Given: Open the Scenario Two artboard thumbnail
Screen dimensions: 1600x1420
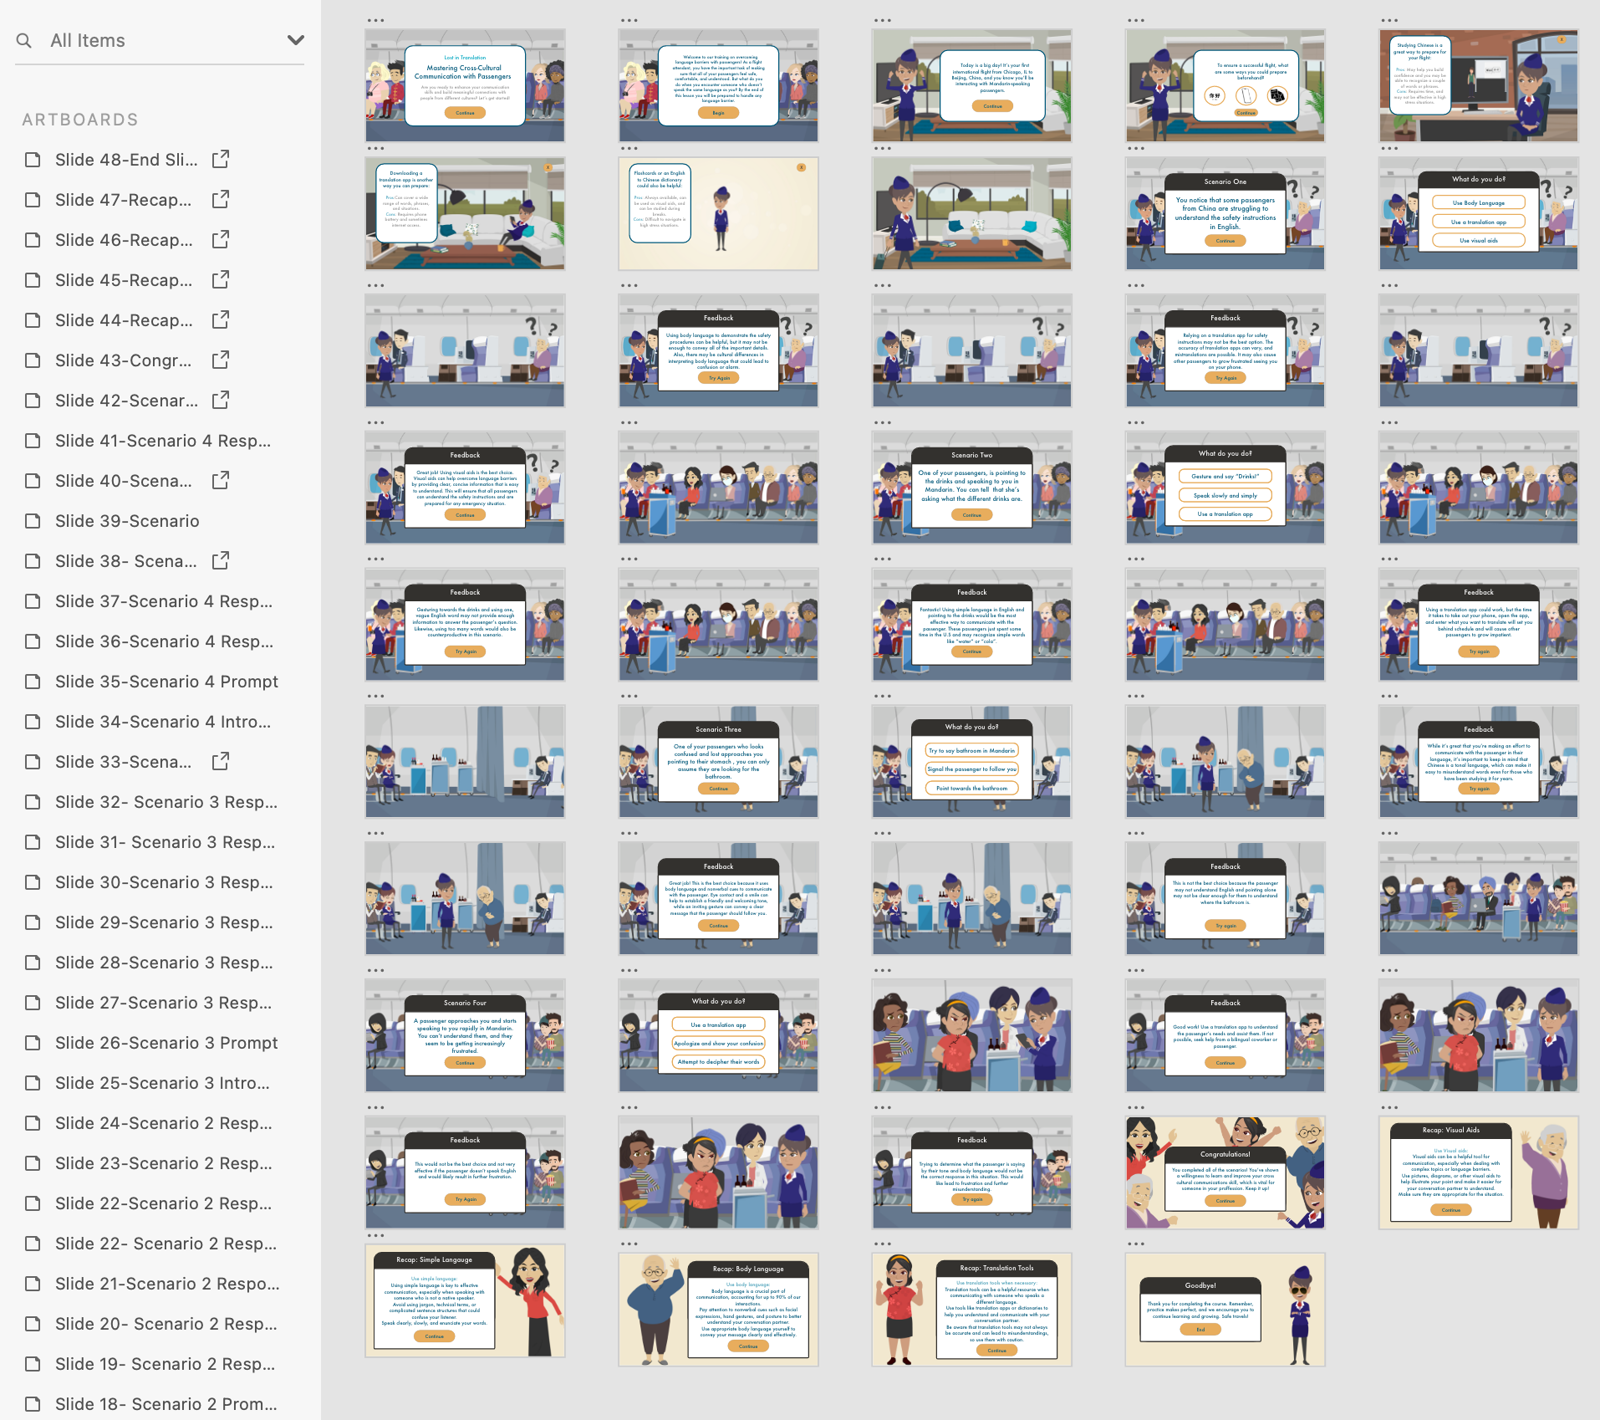Looking at the screenshot, I should tap(972, 487).
